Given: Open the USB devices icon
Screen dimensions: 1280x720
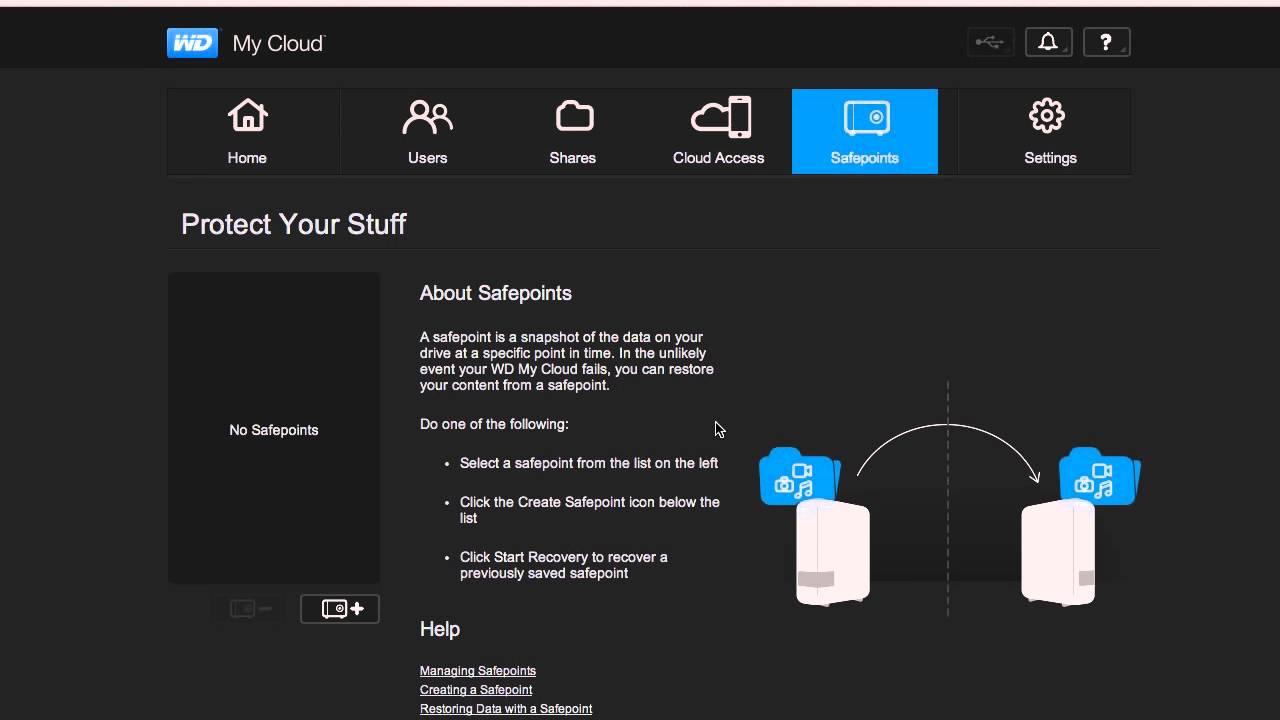Looking at the screenshot, I should [990, 42].
